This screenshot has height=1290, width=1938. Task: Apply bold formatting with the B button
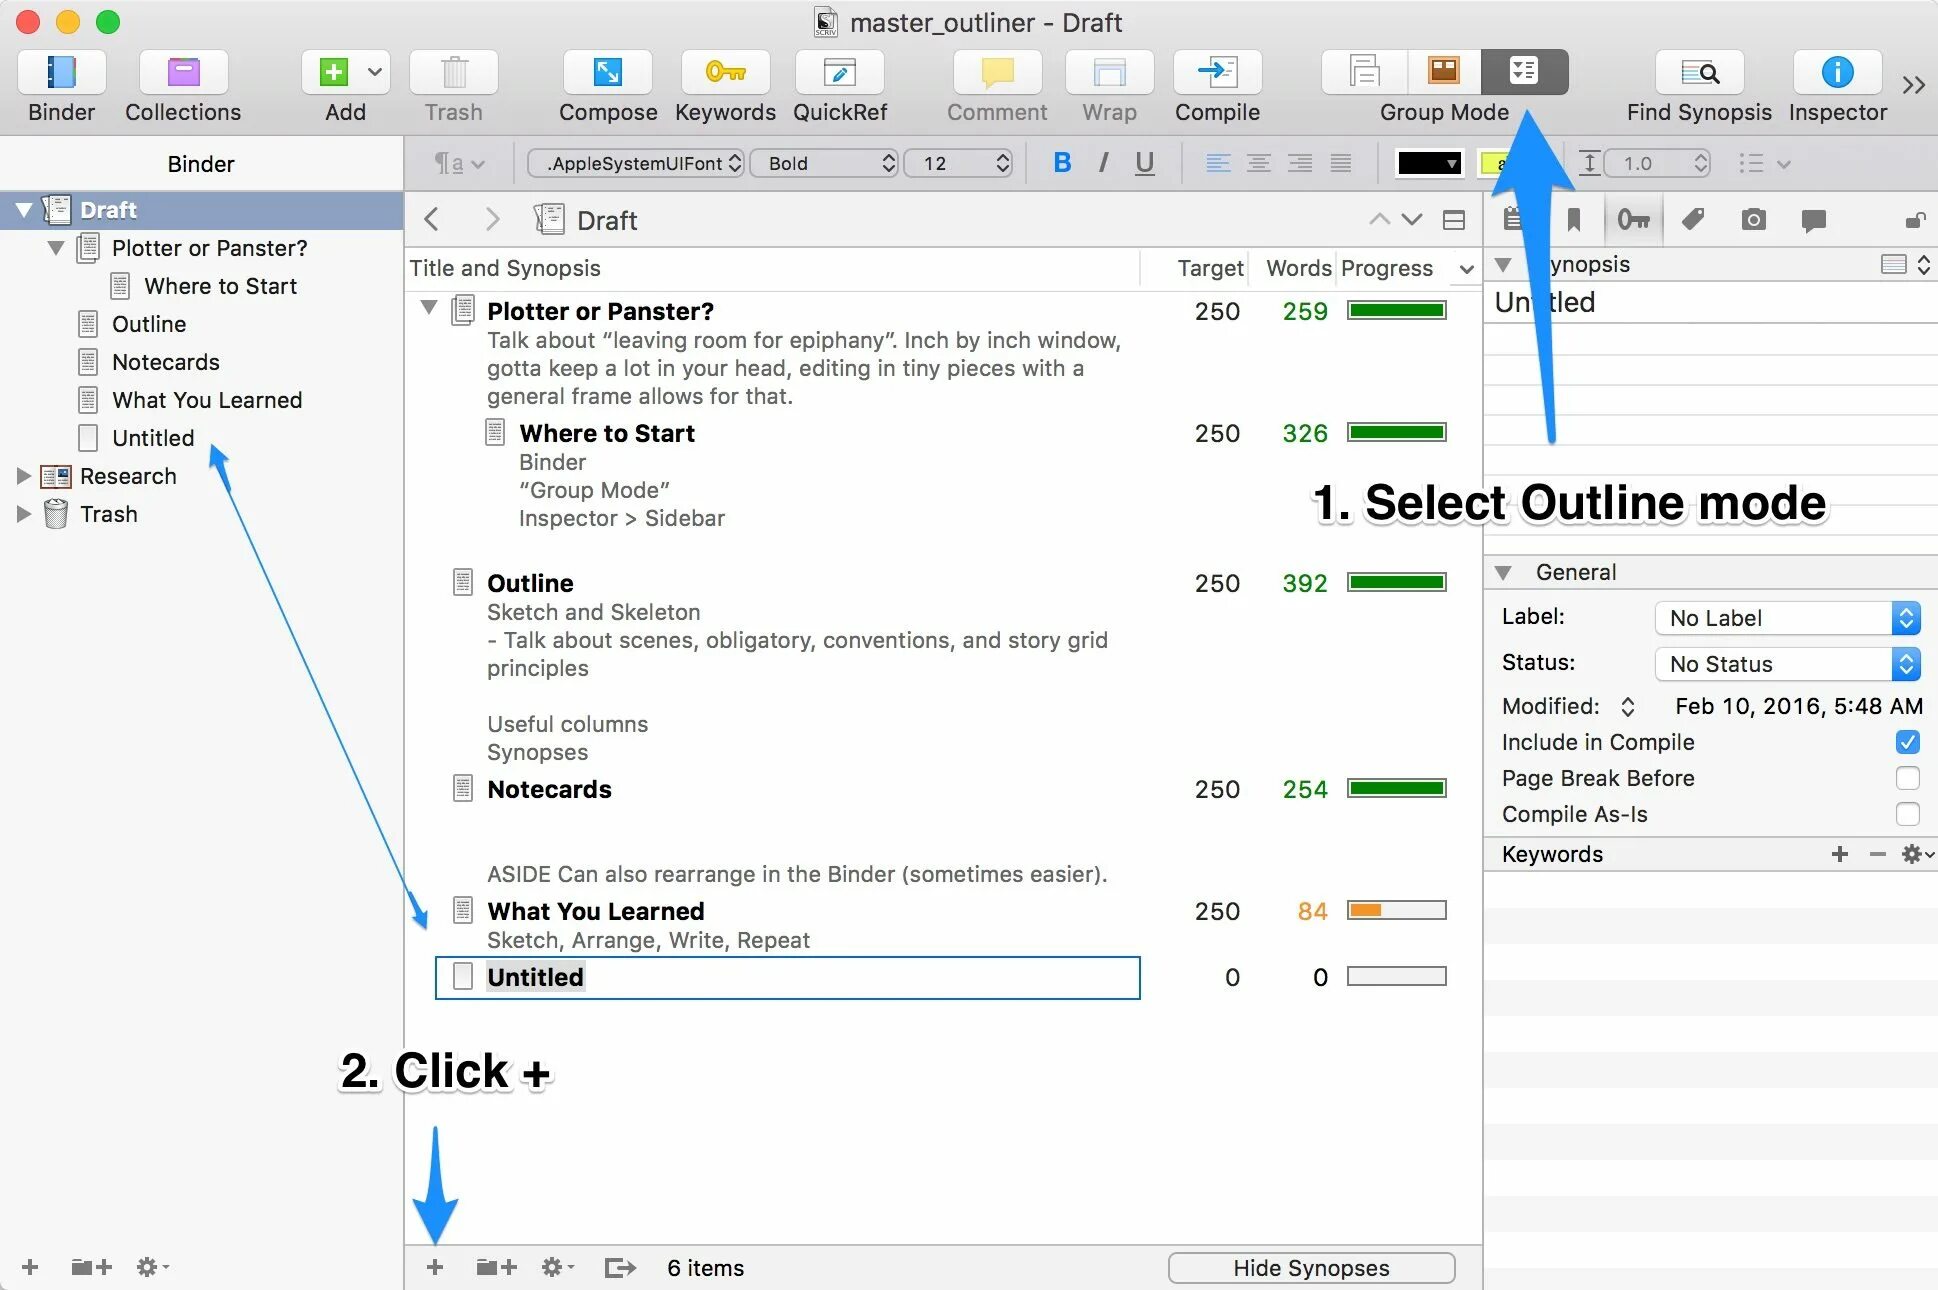coord(1062,163)
